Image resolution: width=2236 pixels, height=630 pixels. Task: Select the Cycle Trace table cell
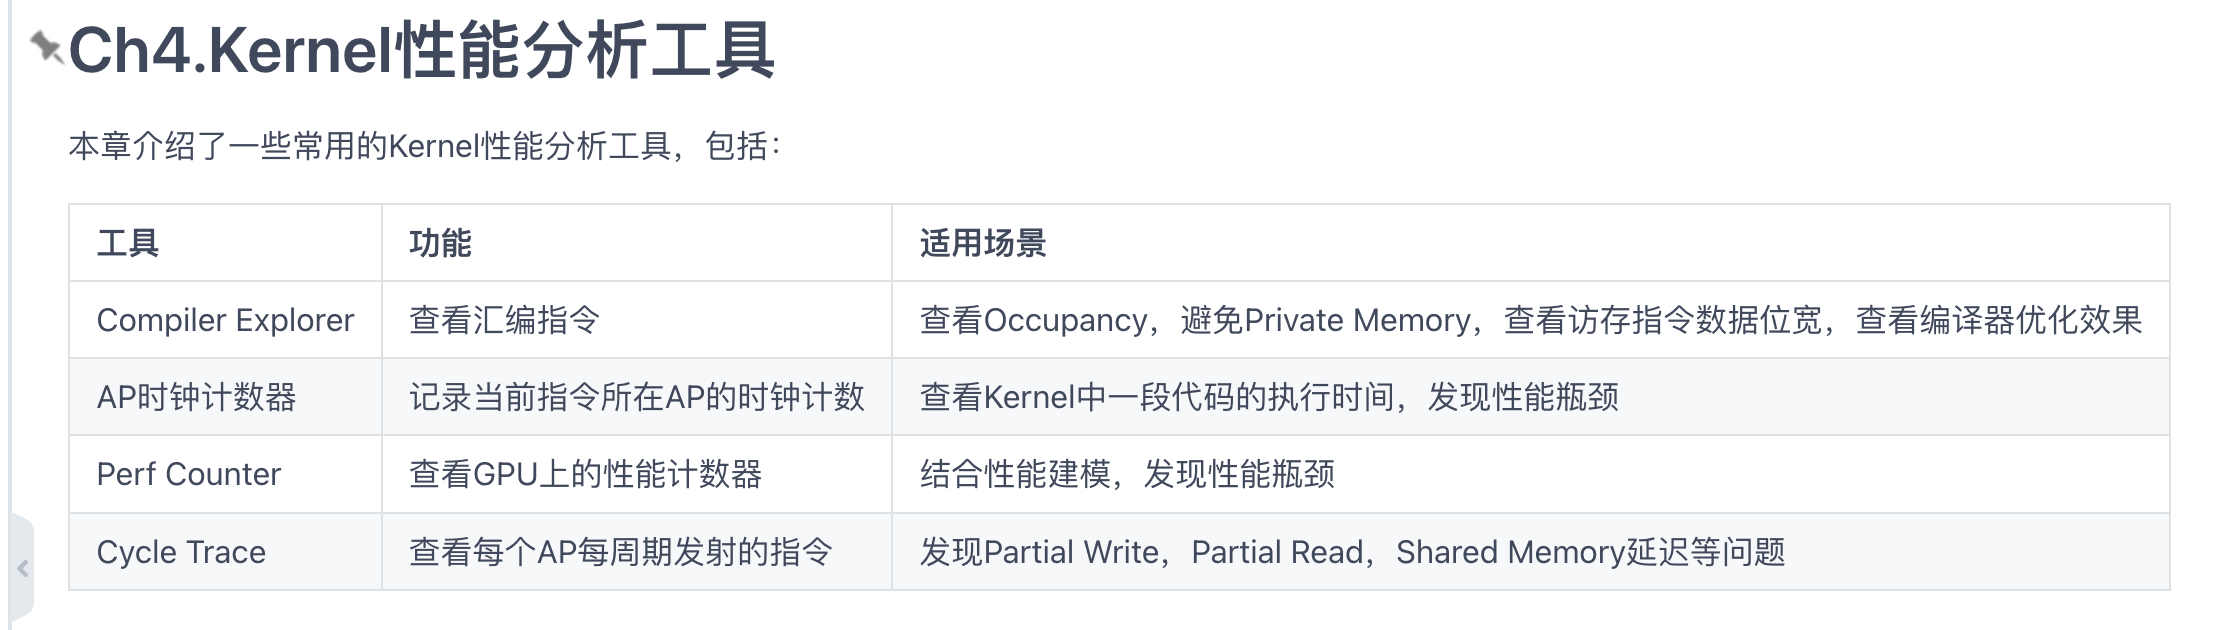click(x=181, y=552)
